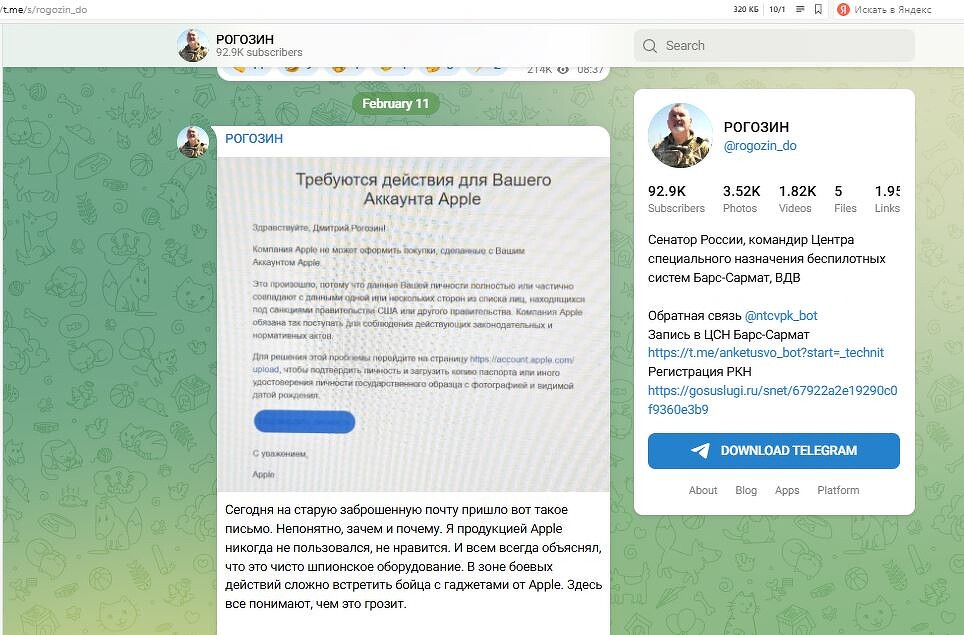964x635 pixels.
Task: Open the Platform footer link
Action: click(838, 490)
